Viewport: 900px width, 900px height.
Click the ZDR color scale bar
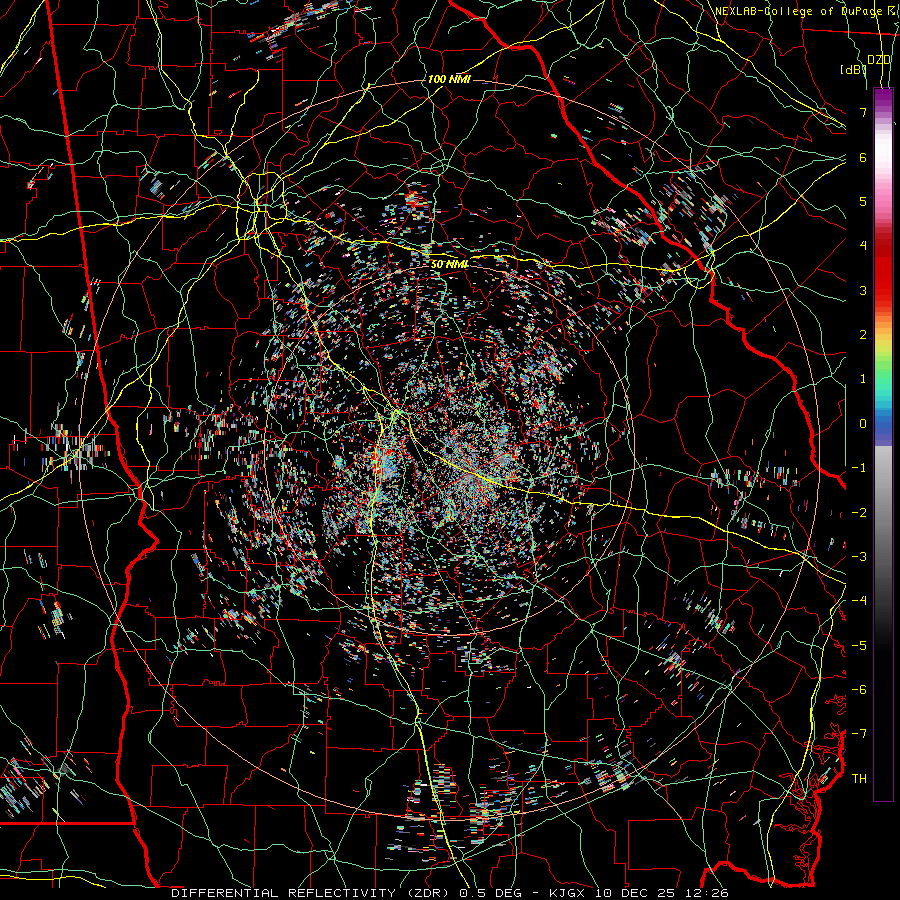click(x=883, y=444)
